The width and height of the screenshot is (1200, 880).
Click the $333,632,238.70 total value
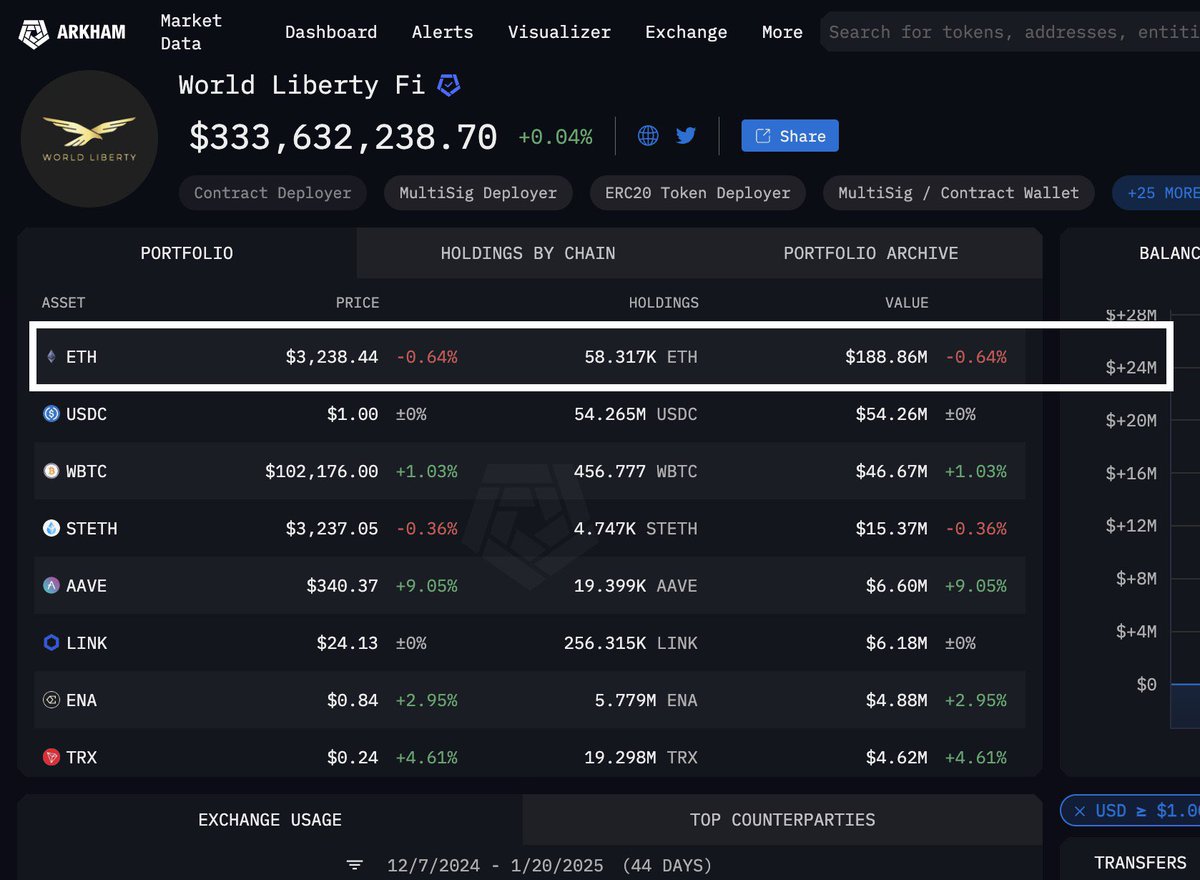343,137
